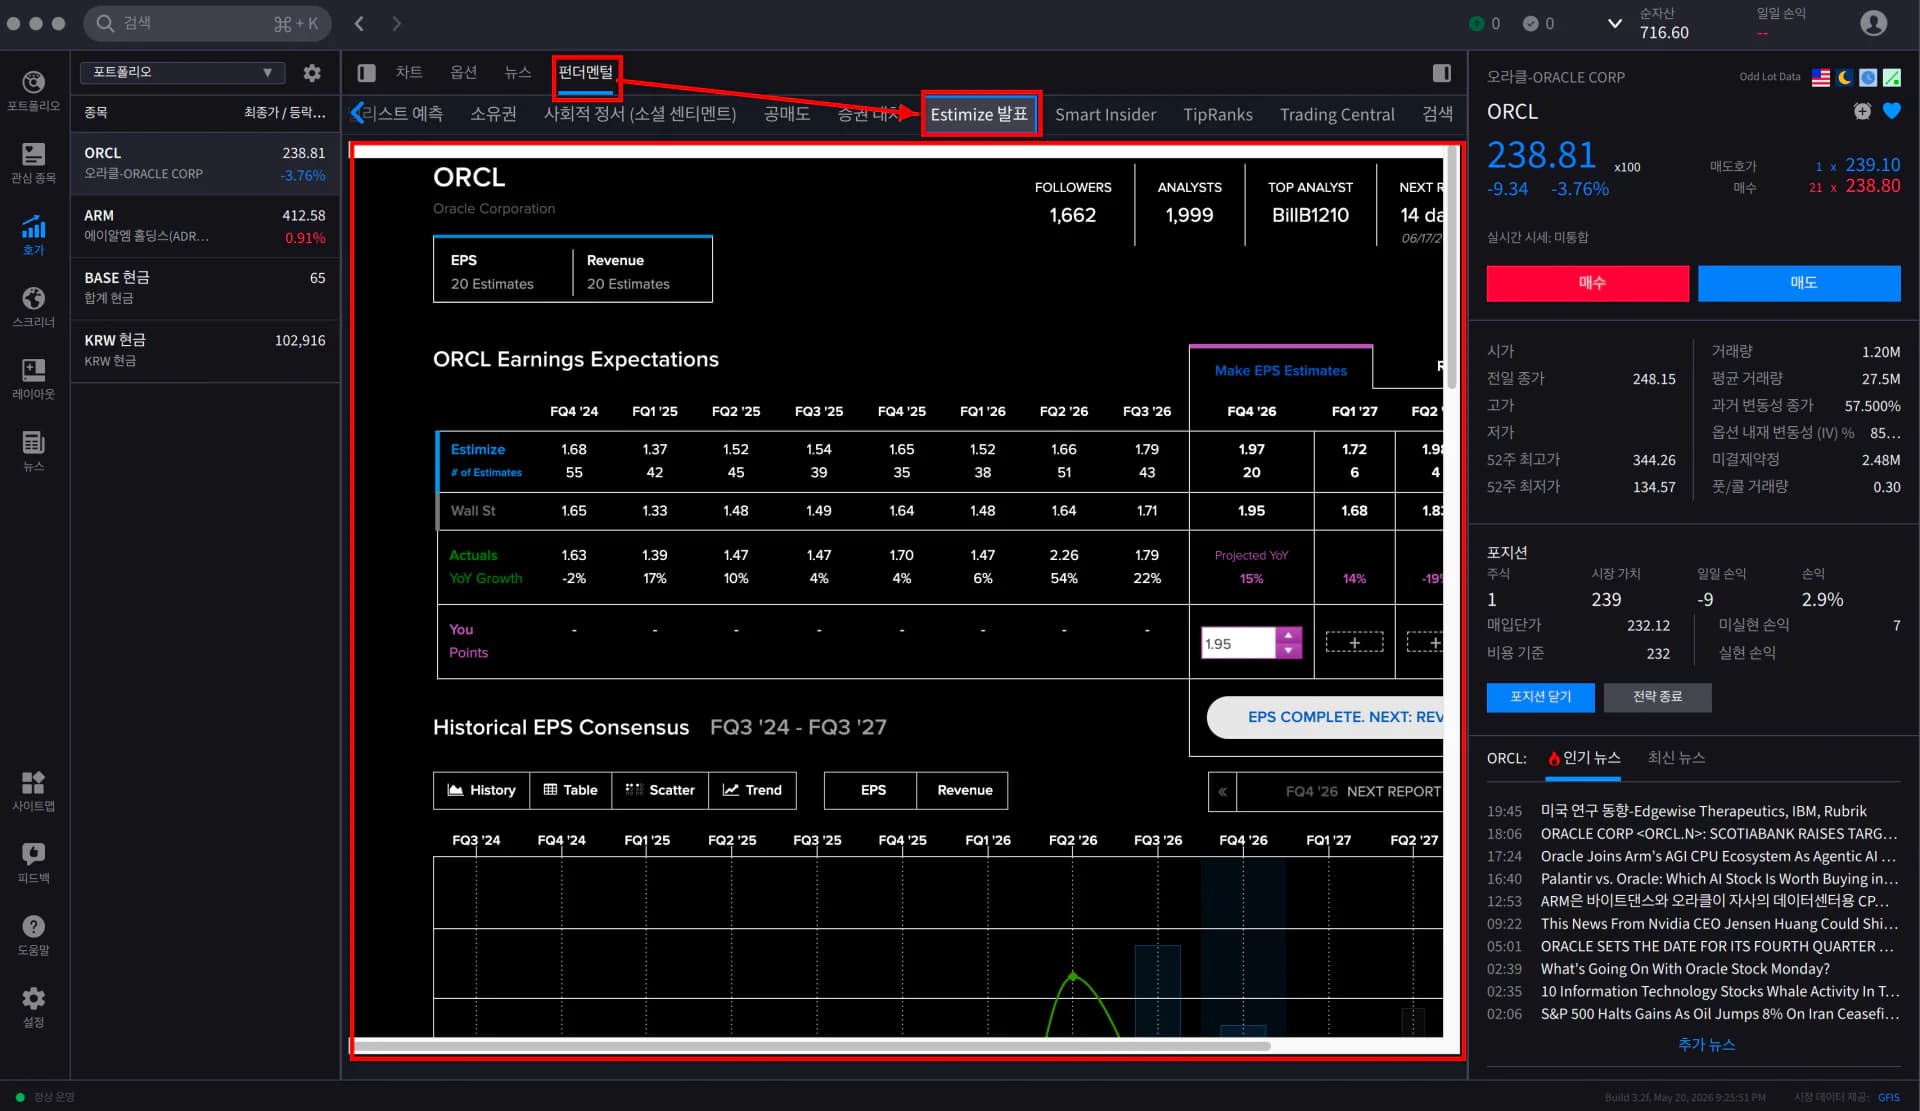Open the 관심 종목 watchlist sidebar icon
Screen dimensions: 1920x1111
[x=34, y=162]
